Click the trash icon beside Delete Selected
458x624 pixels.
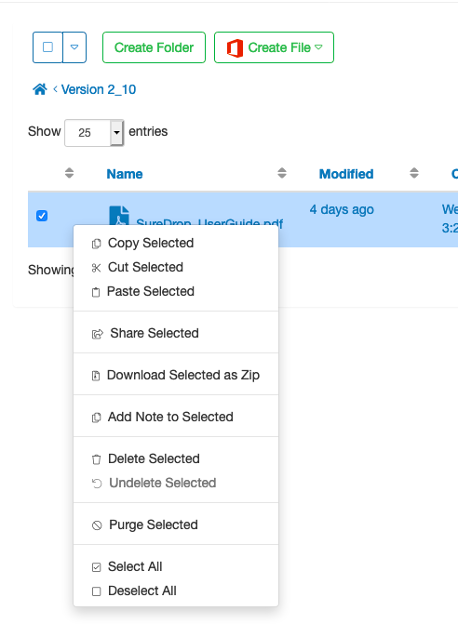(96, 459)
